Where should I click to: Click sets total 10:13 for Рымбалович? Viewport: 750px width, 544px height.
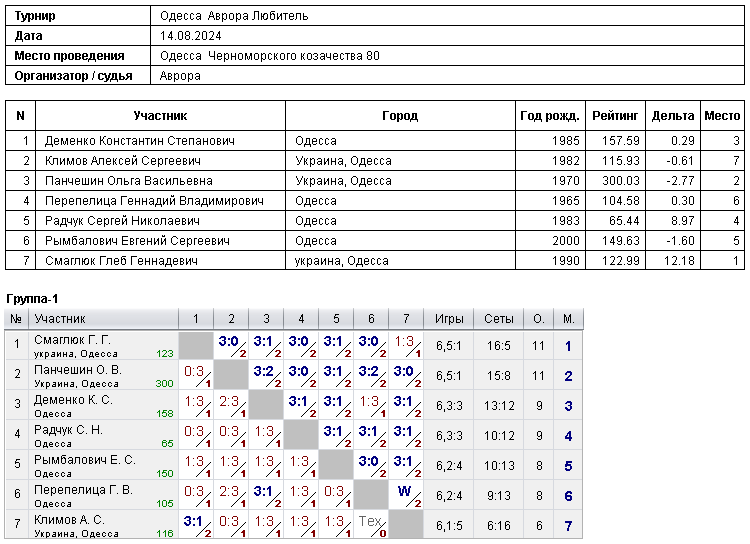[x=498, y=466]
